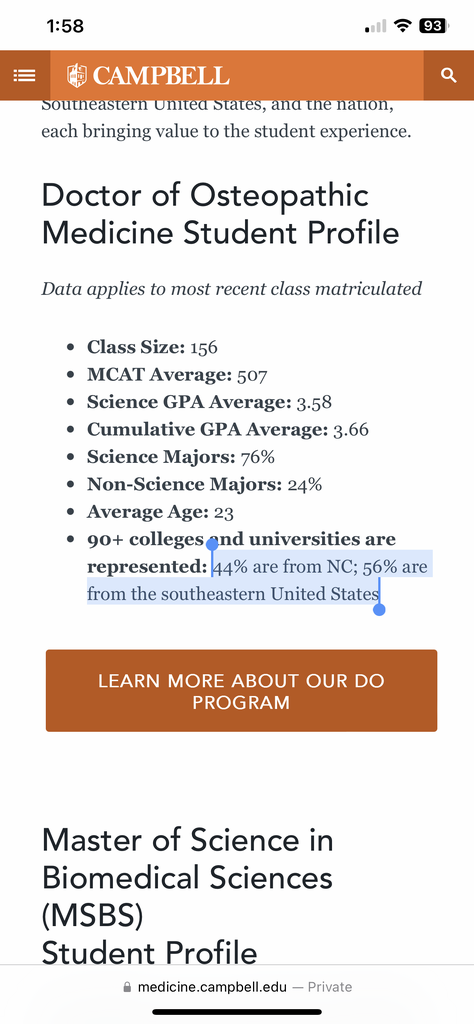474x1024 pixels.
Task: Tap the battery indicator showing 93
Action: pyautogui.click(x=434, y=26)
